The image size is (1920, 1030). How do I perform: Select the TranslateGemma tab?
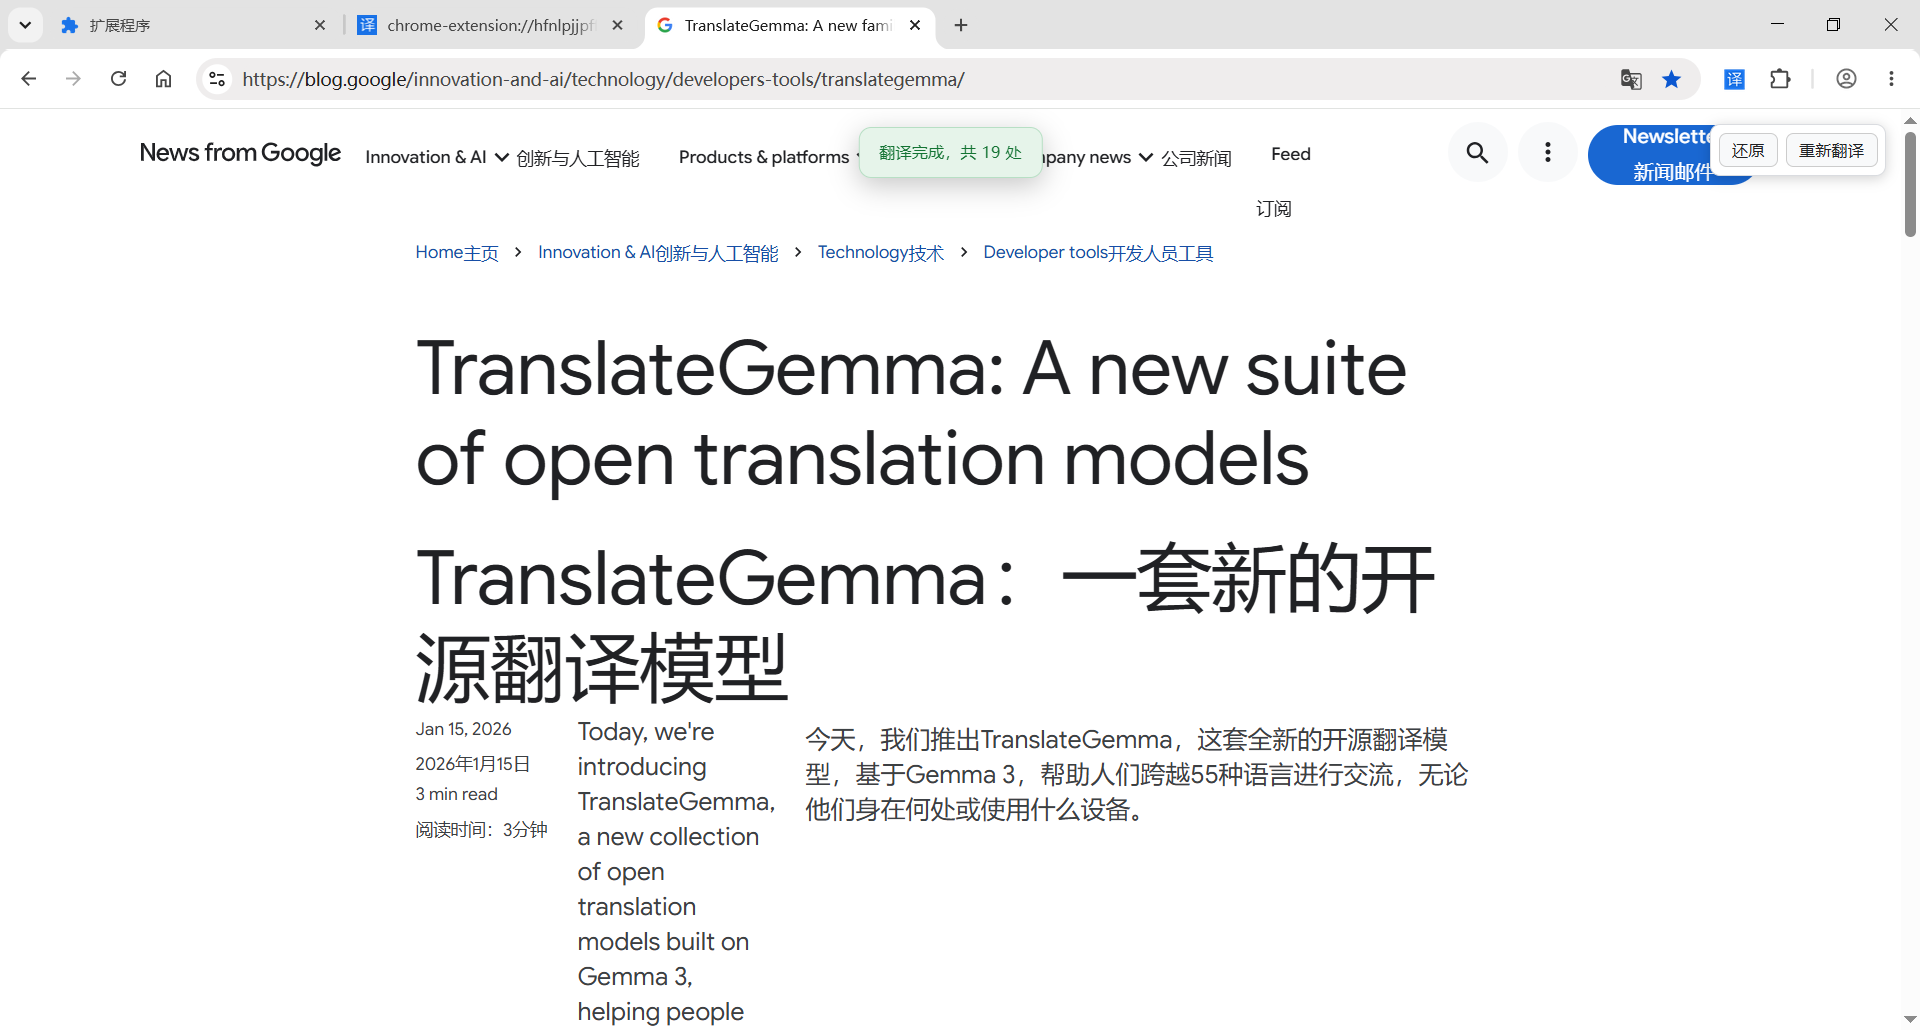pyautogui.click(x=788, y=25)
